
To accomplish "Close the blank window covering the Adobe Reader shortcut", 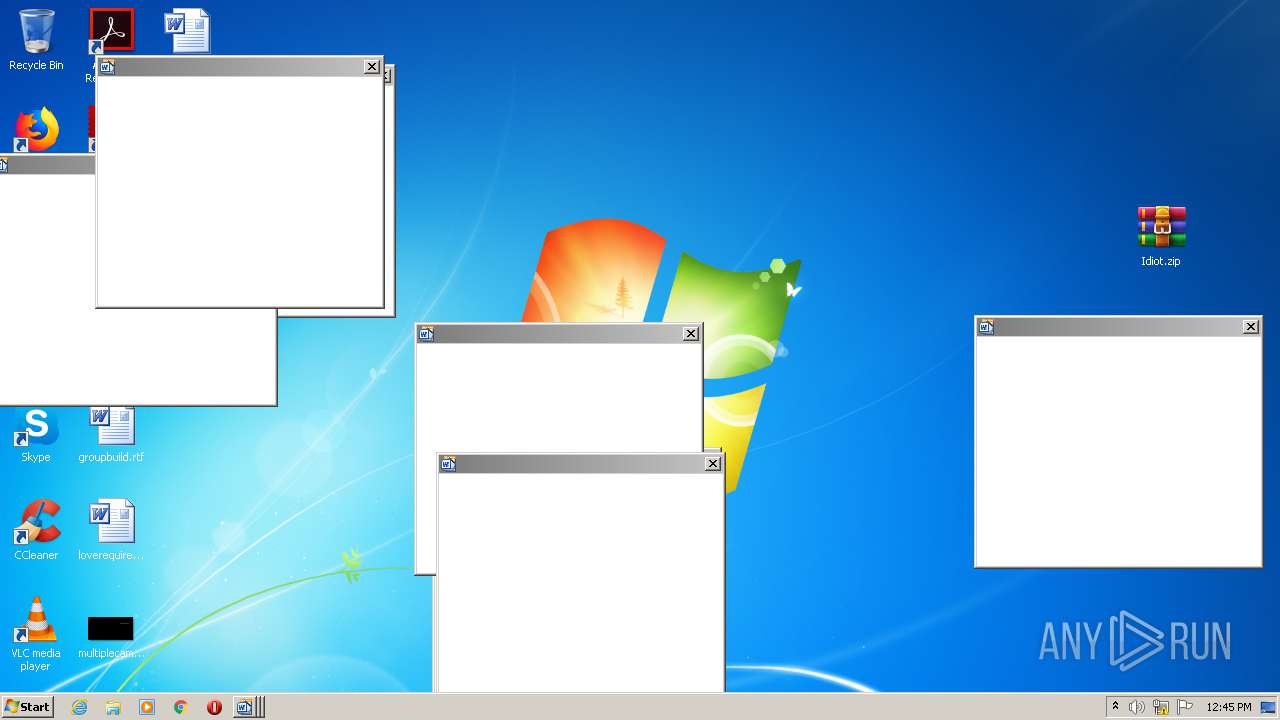I will click(x=372, y=67).
